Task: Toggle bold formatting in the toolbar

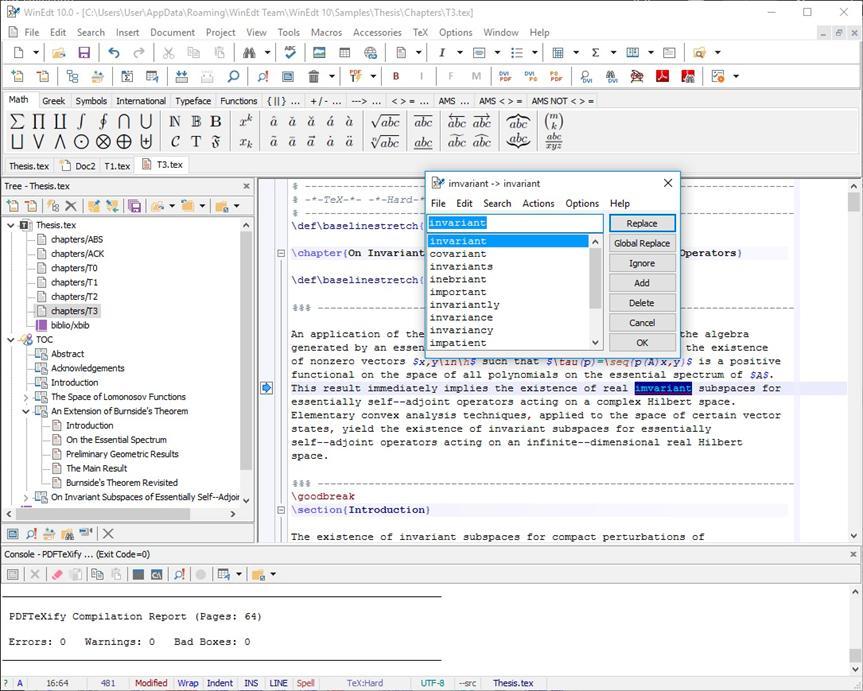Action: (396, 76)
